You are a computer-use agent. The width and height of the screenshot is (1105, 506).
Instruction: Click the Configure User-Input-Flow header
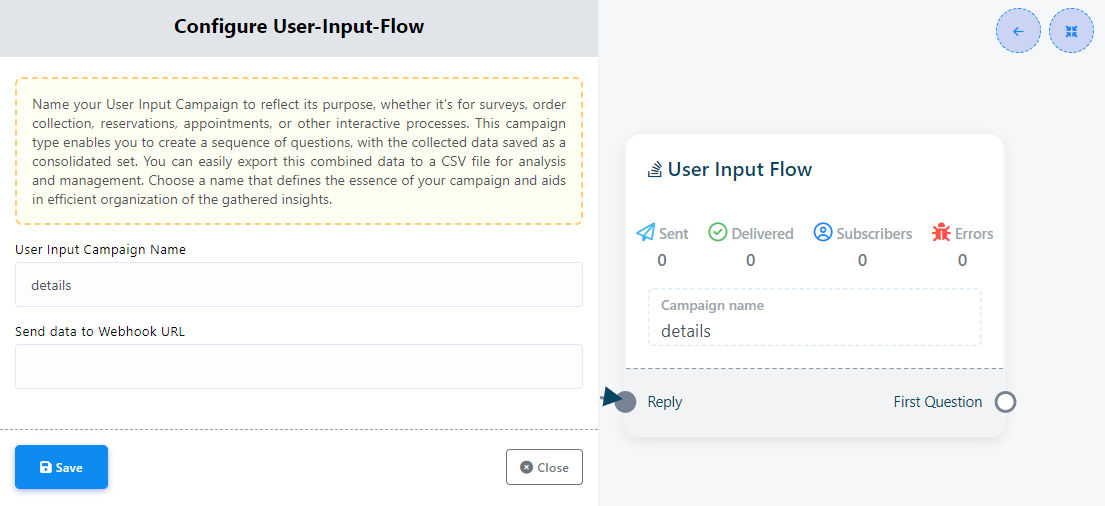click(x=299, y=27)
